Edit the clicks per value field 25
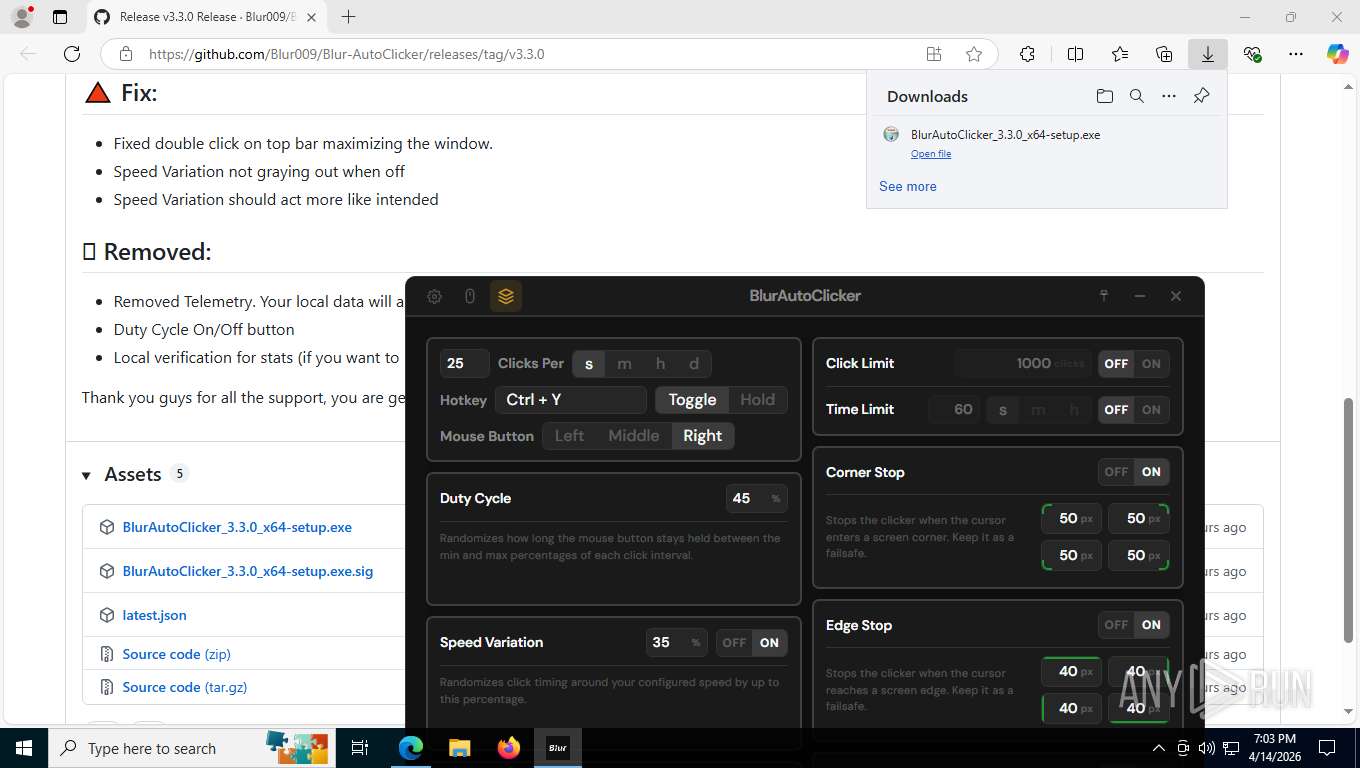The height and width of the screenshot is (768, 1360). pos(465,364)
